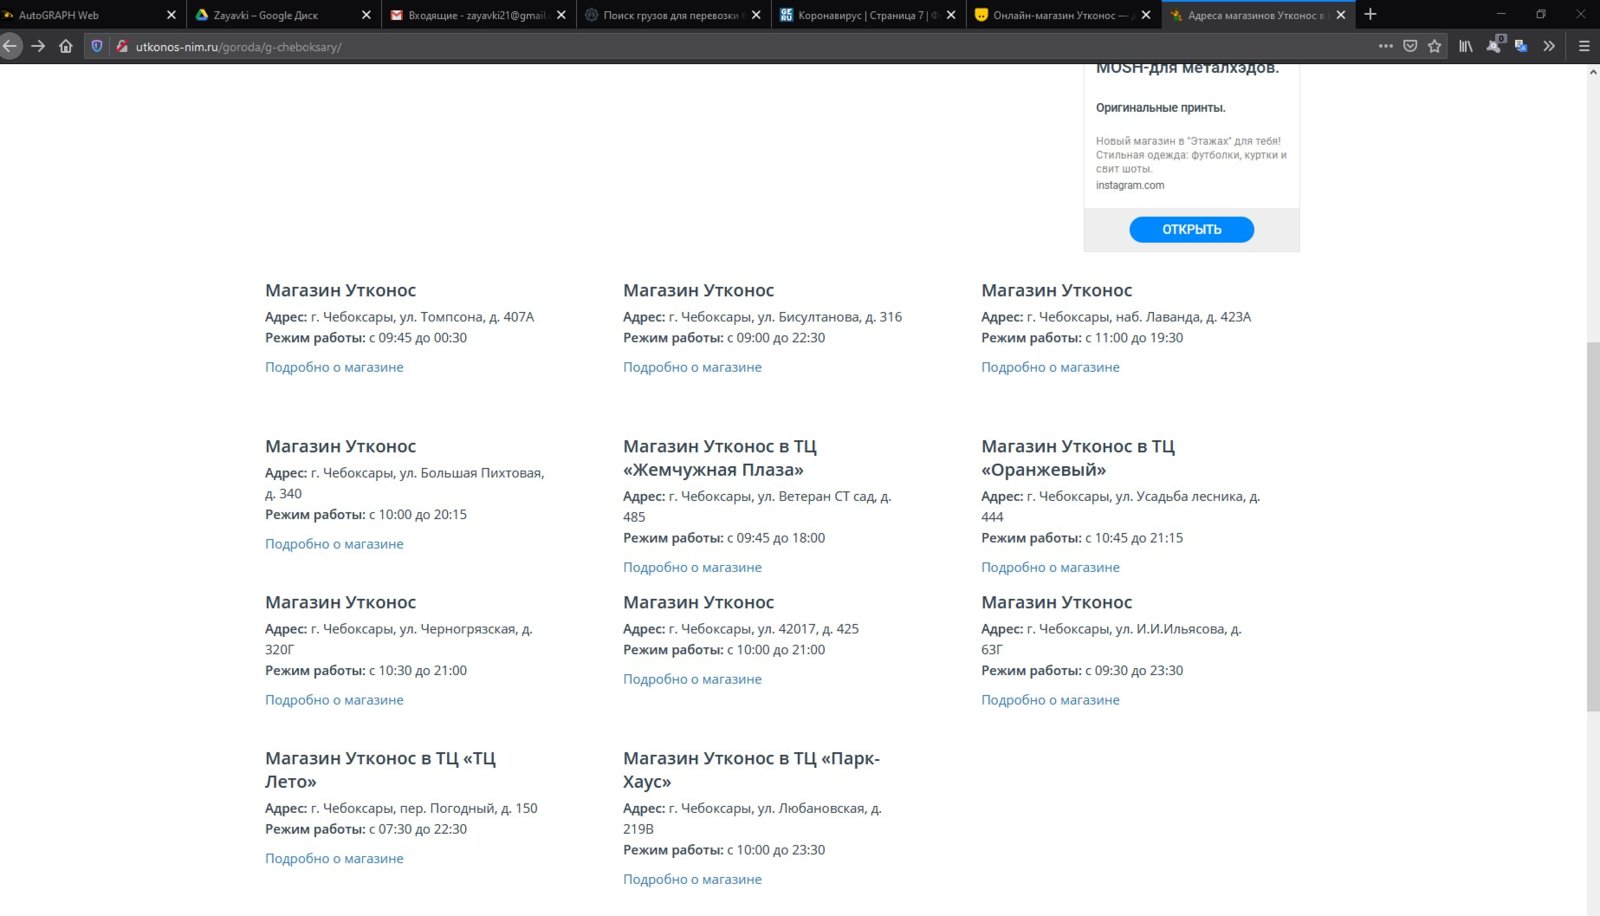1600x916 pixels.
Task: Click the forward navigation arrow
Action: coord(38,46)
